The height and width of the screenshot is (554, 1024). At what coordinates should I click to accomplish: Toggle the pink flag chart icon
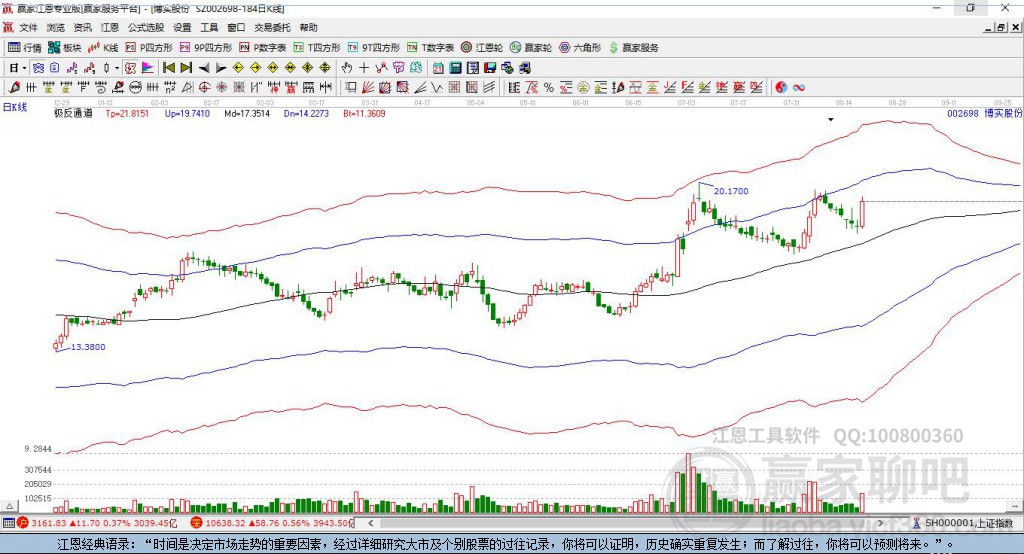[x=148, y=68]
